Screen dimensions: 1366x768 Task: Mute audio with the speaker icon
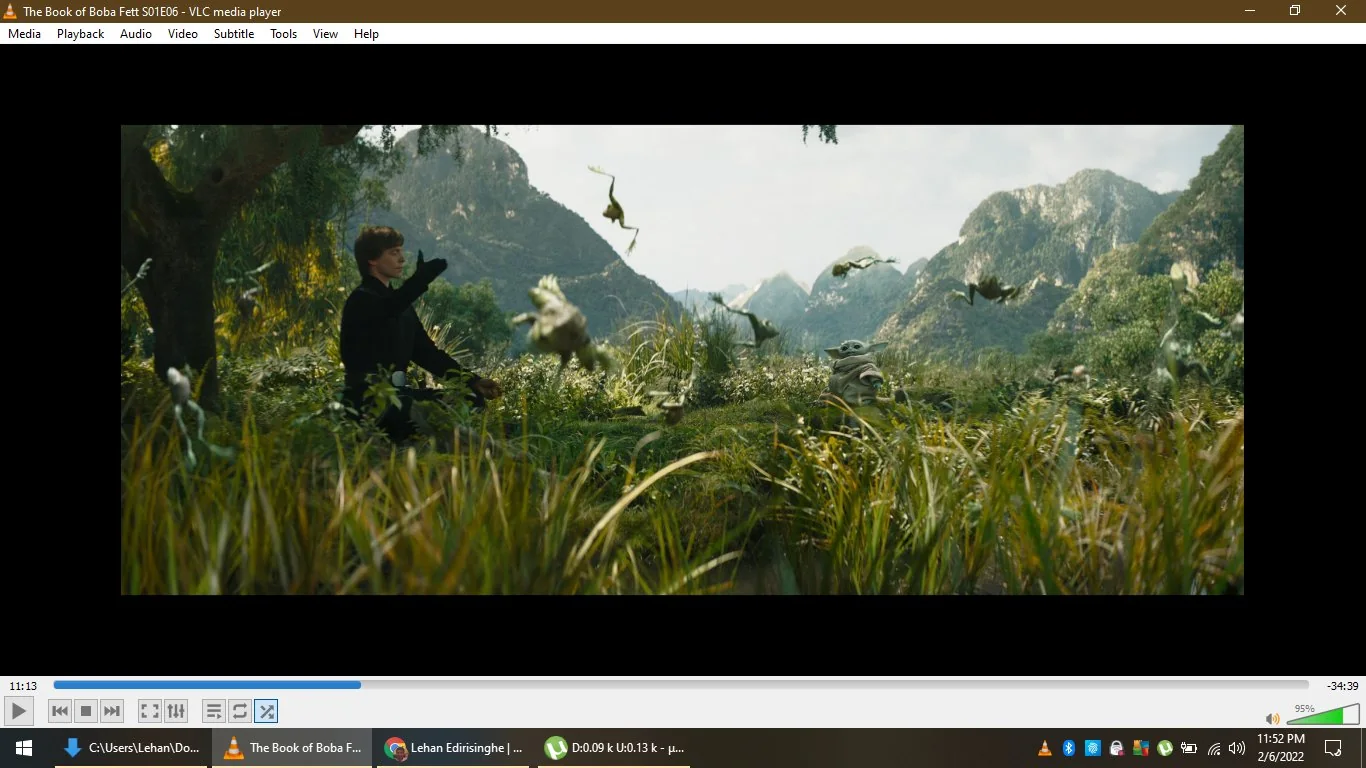(x=1273, y=718)
